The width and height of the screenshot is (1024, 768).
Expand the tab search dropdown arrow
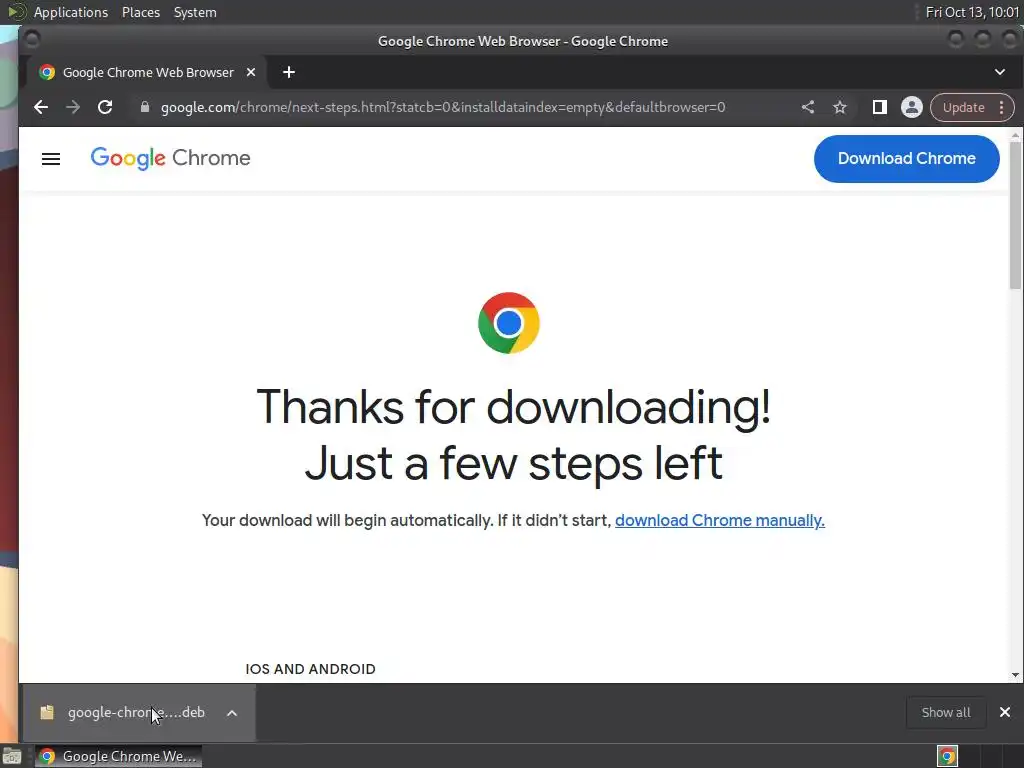(x=1000, y=72)
